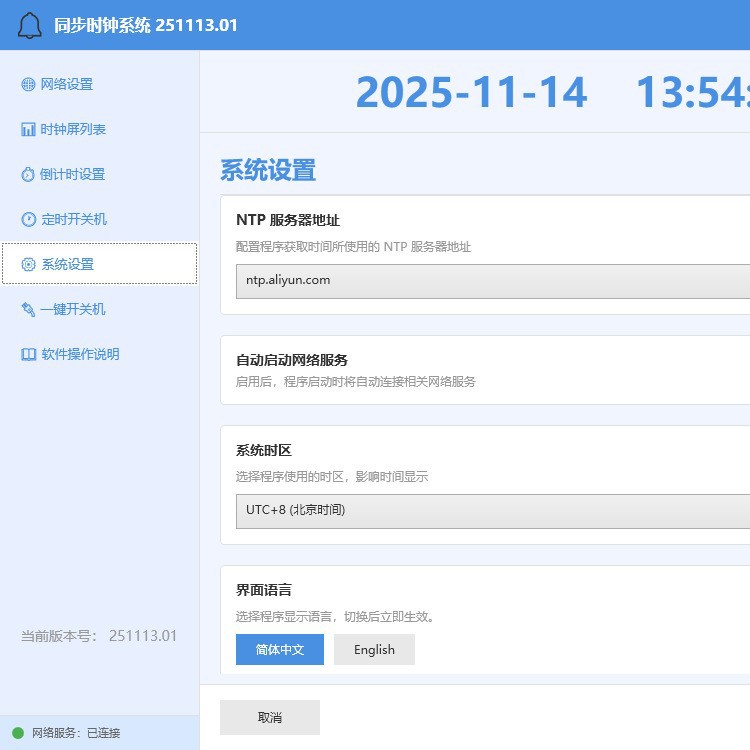The image size is (750, 750).
Task: Click the 界面语言 heading
Action: [264, 590]
